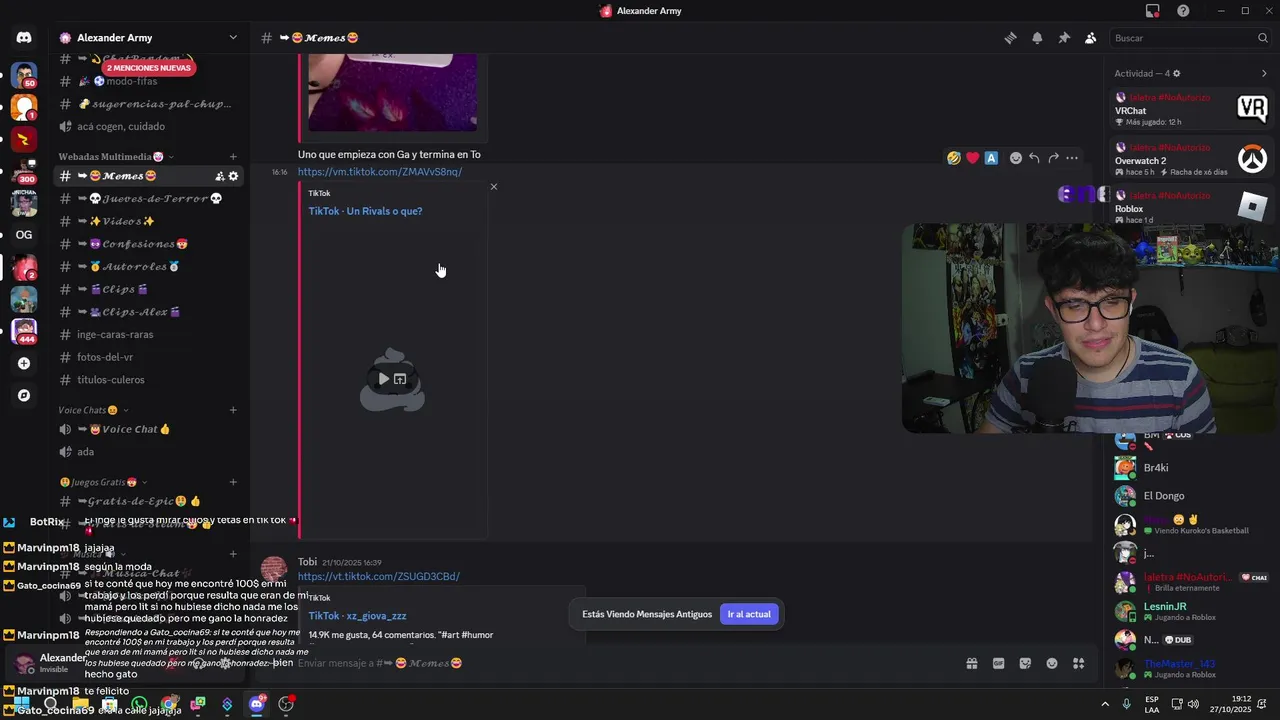This screenshot has width=1280, height=720.
Task: Select the Autoroles channel
Action: click(x=148, y=267)
